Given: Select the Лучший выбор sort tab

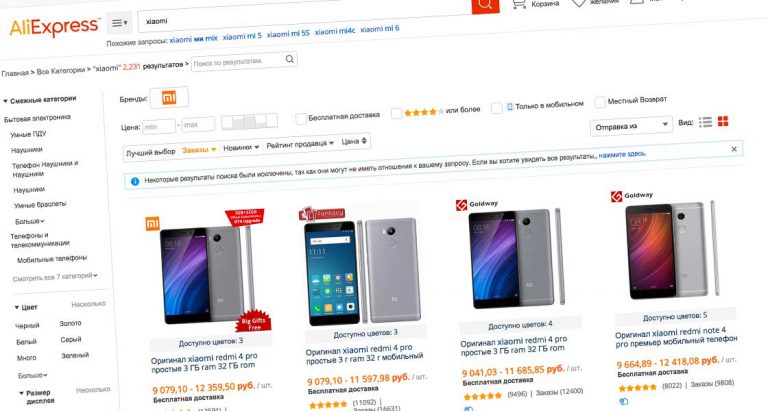Looking at the screenshot, I should tap(150, 152).
